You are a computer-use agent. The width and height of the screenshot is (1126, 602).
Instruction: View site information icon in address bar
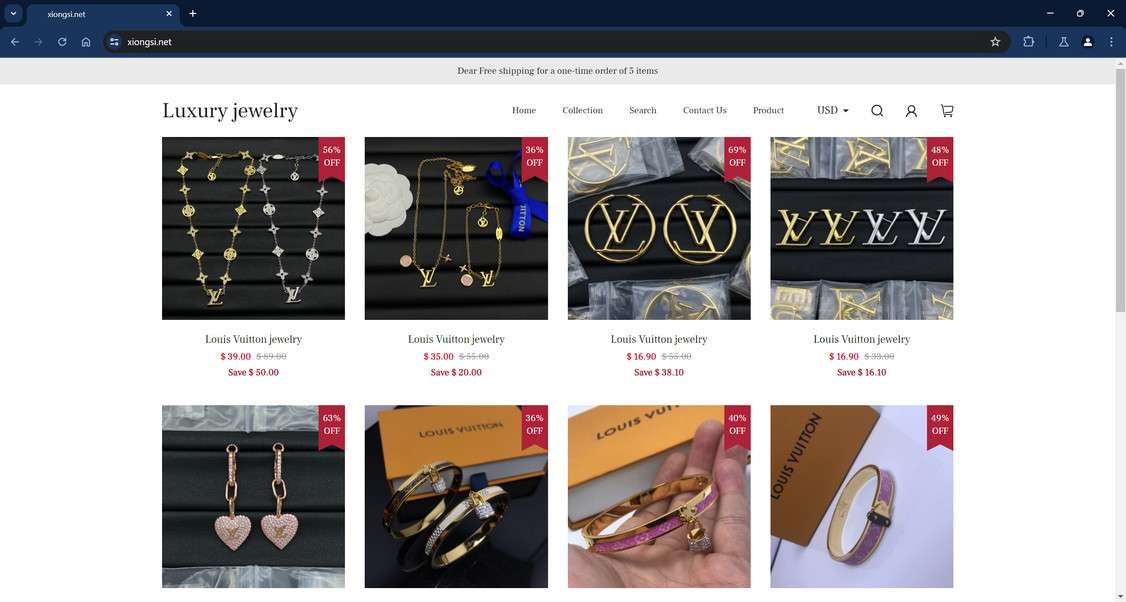[x=114, y=42]
